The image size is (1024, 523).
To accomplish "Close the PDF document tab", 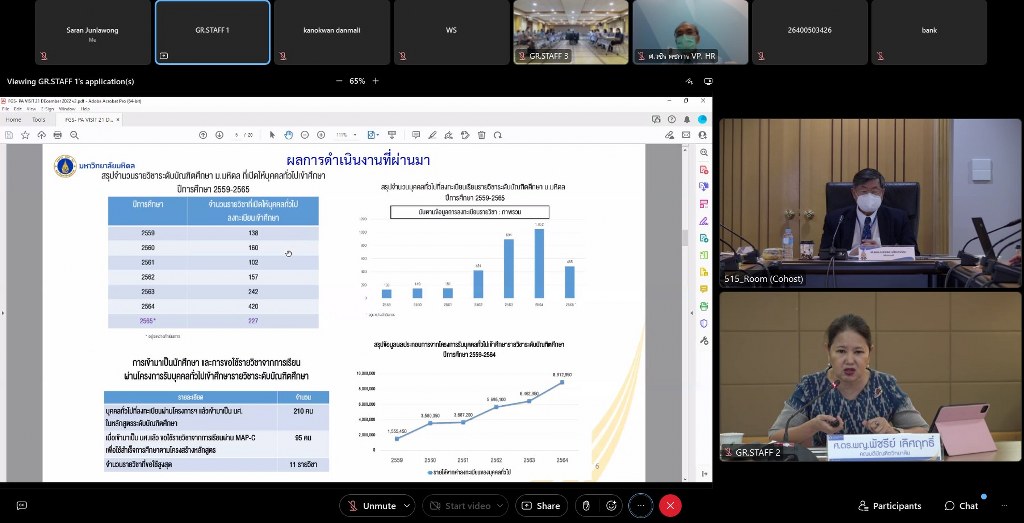I will coord(118,119).
